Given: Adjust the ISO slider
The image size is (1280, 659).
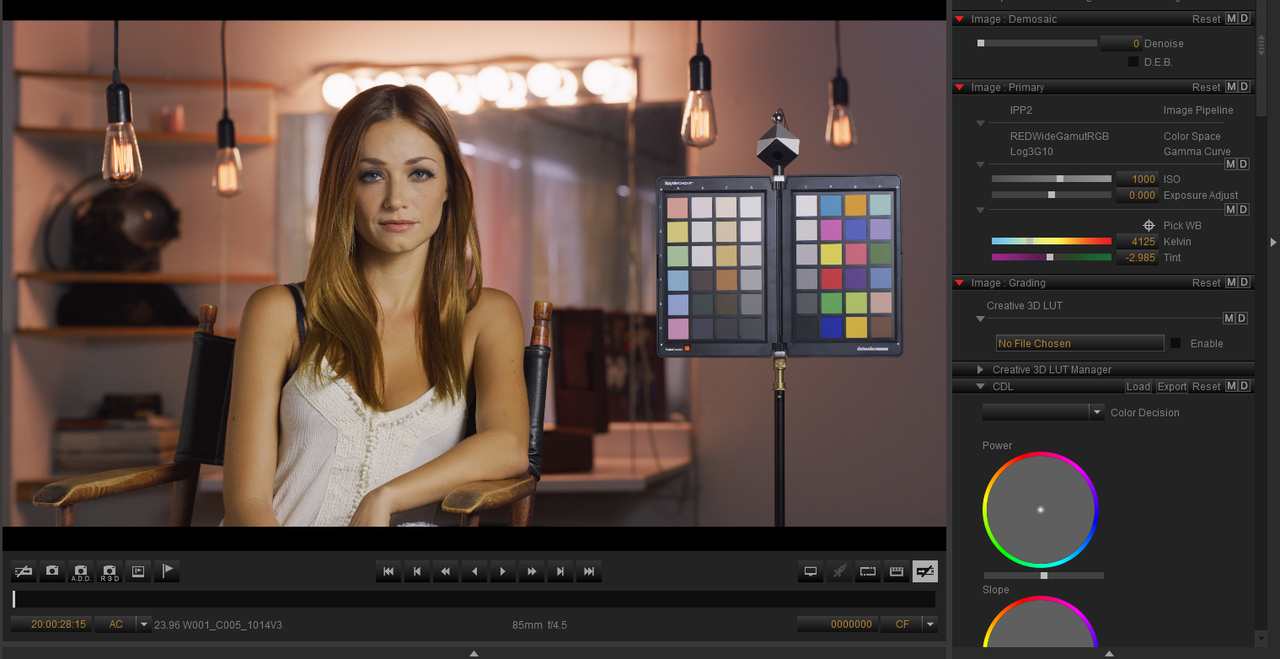Looking at the screenshot, I should (1051, 179).
